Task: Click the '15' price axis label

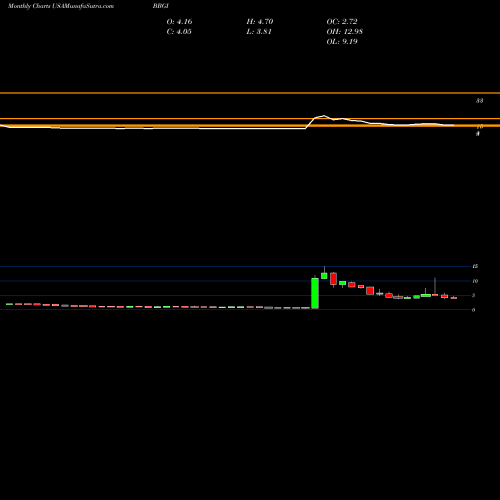Action: click(475, 266)
